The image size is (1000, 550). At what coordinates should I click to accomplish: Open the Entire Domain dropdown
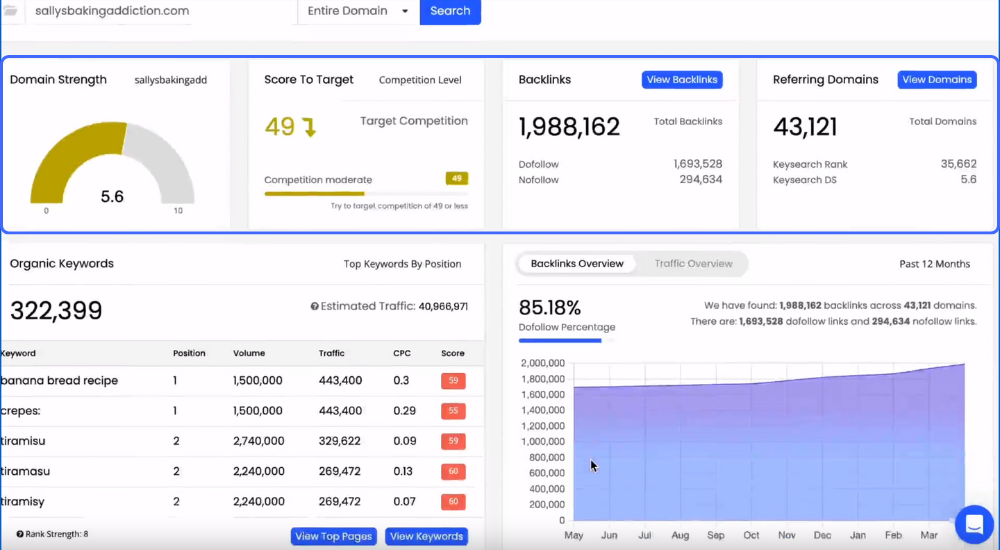tap(357, 11)
